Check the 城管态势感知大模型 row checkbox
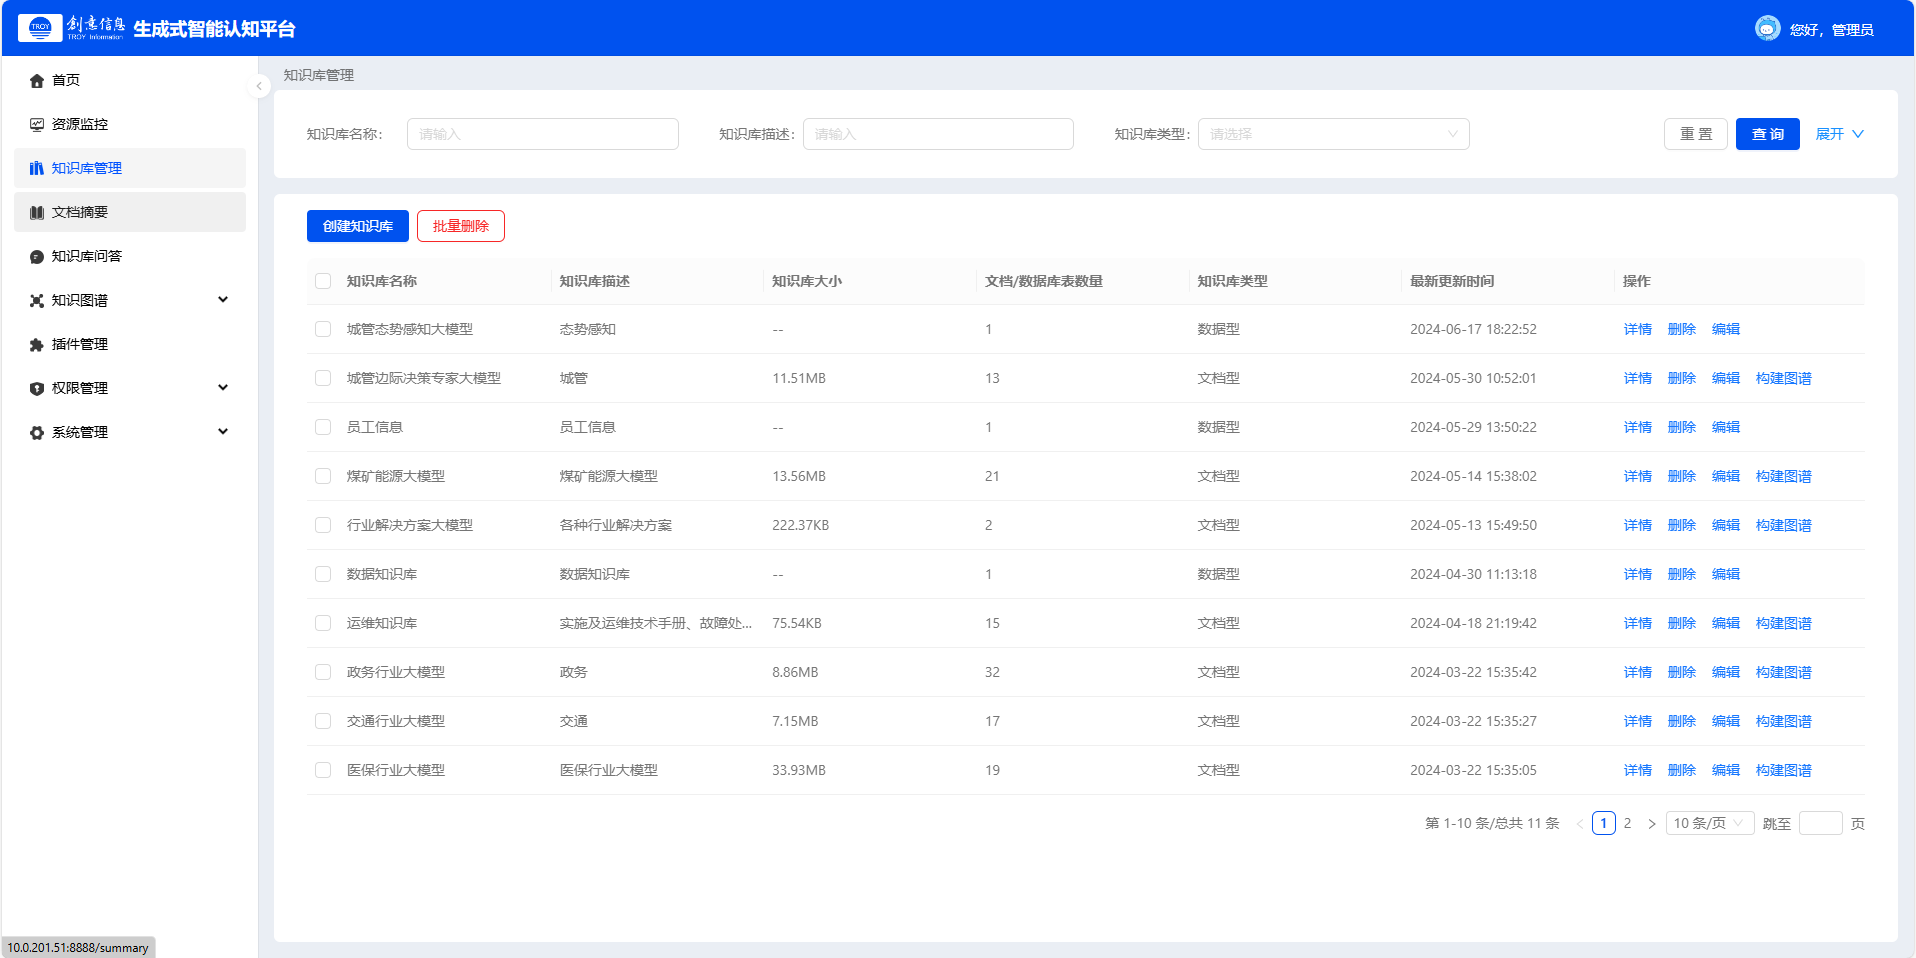 [x=323, y=329]
